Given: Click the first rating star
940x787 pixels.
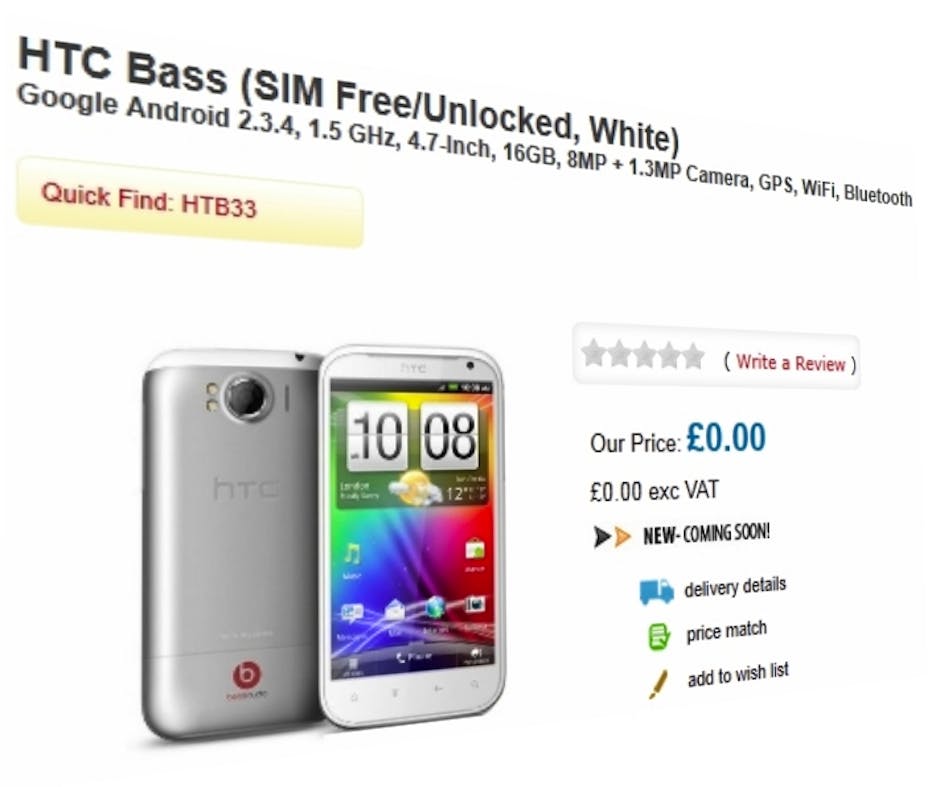Looking at the screenshot, I should (593, 352).
